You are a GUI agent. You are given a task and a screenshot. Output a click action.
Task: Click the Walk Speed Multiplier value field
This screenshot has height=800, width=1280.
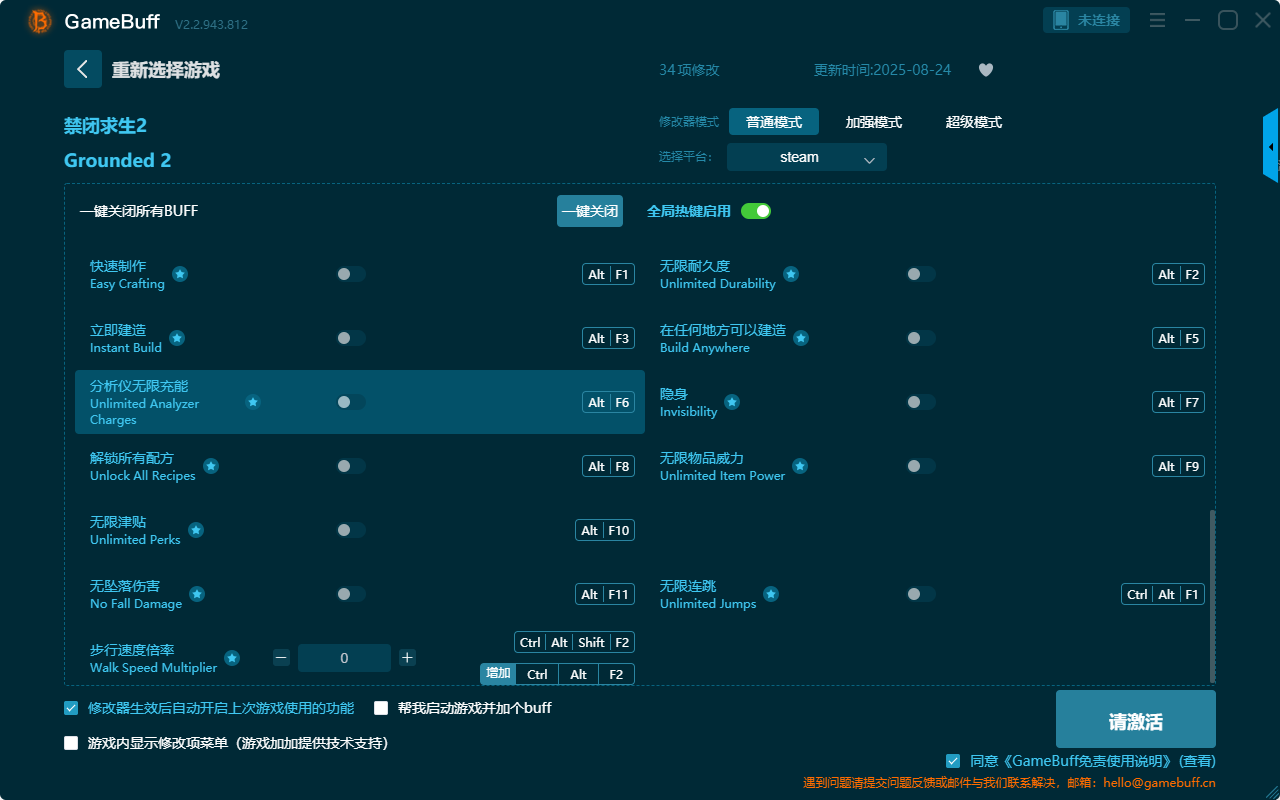pyautogui.click(x=344, y=658)
